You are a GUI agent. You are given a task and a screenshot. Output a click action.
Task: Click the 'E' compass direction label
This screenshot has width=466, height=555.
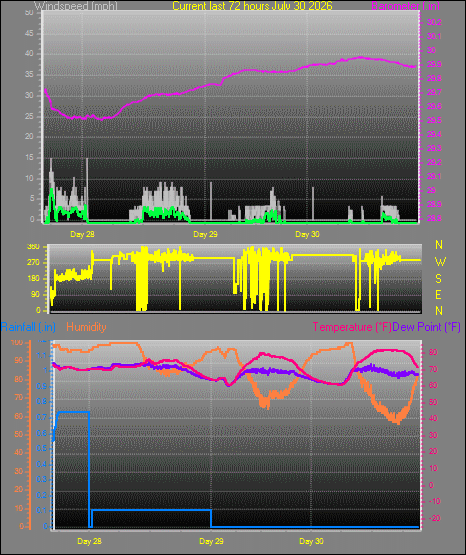438,294
